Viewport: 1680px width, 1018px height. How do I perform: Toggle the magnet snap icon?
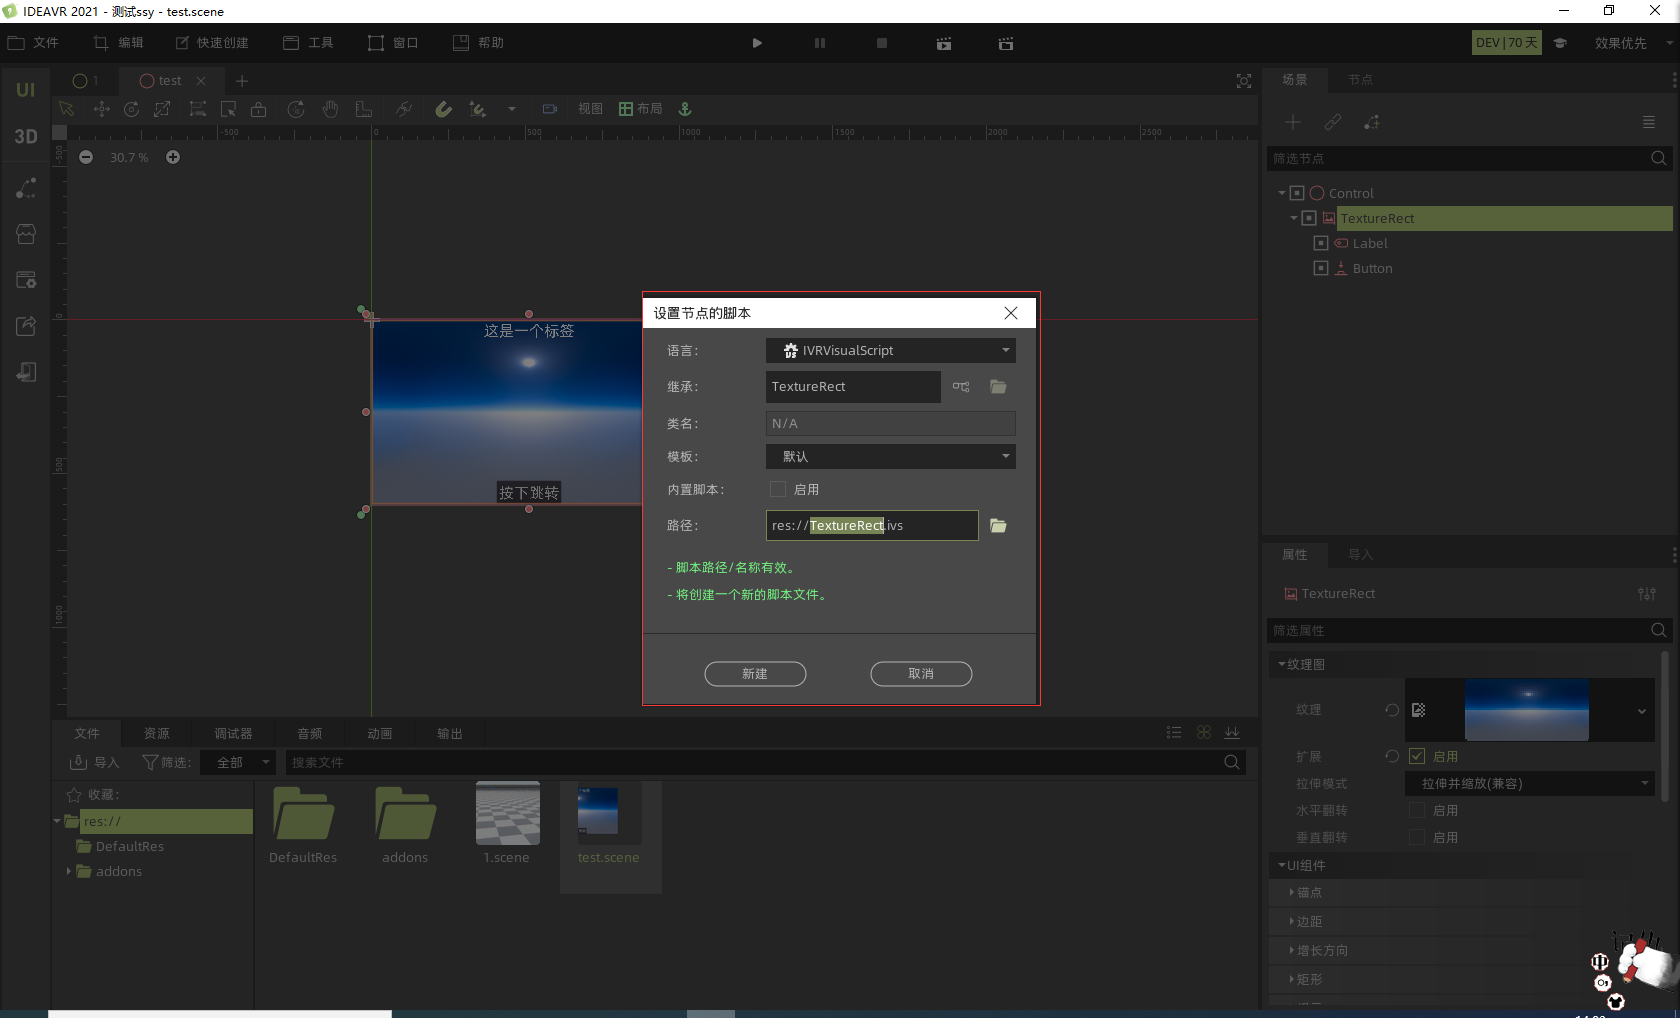point(443,109)
